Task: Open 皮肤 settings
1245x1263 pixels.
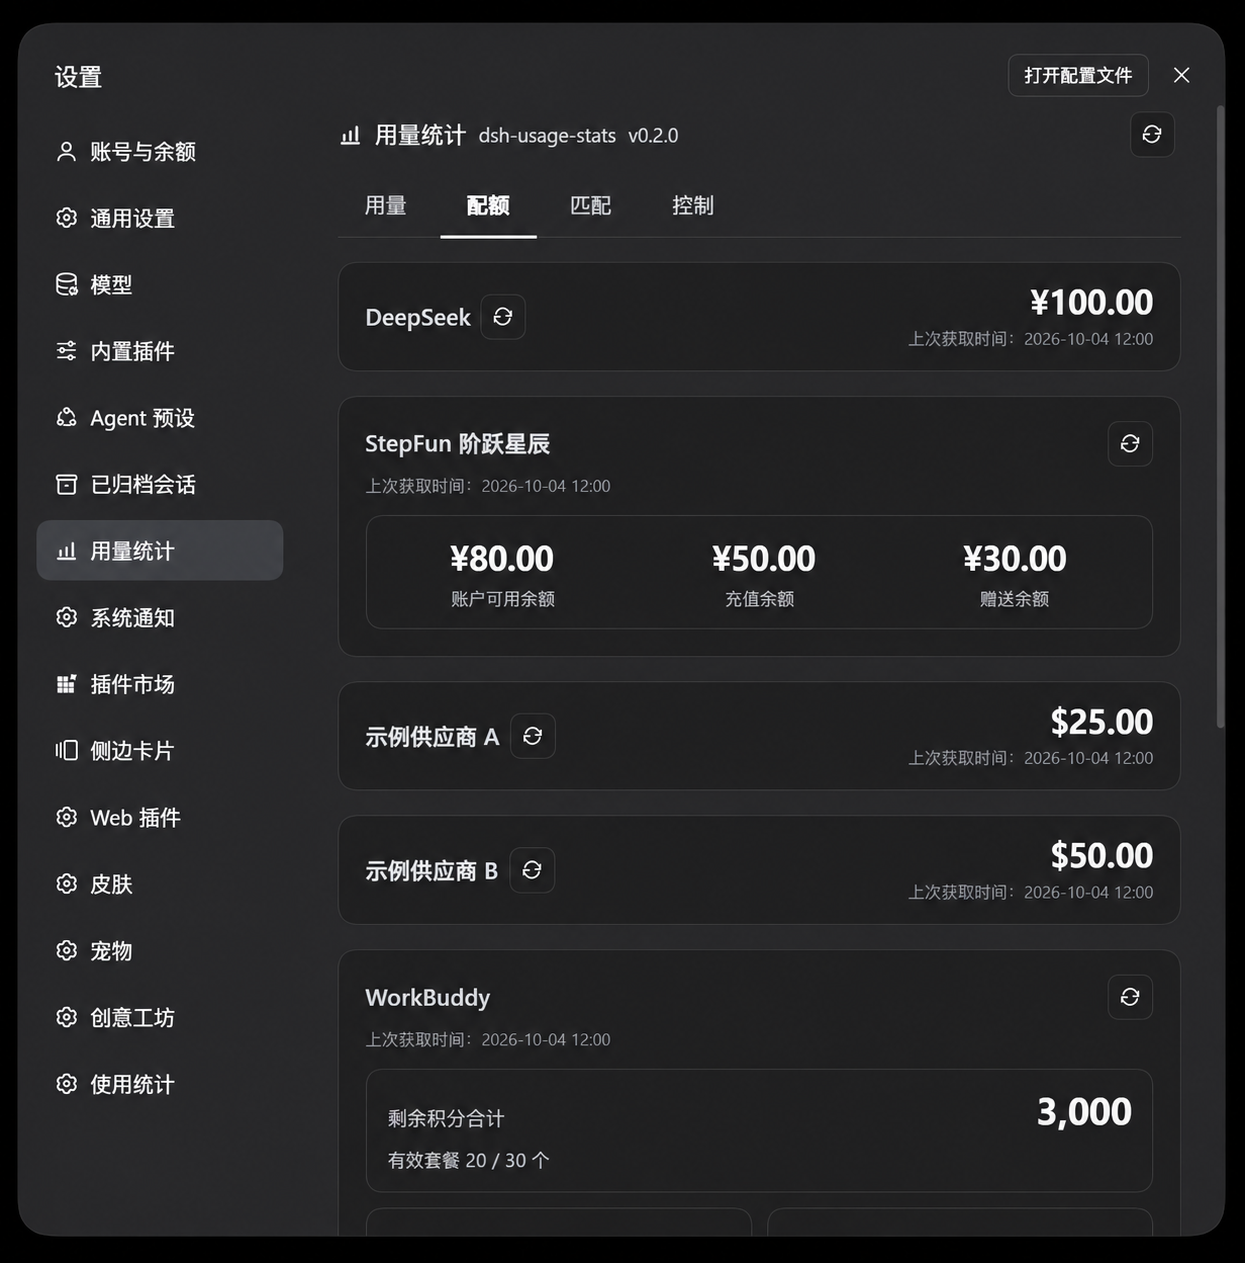Action: 160,884
